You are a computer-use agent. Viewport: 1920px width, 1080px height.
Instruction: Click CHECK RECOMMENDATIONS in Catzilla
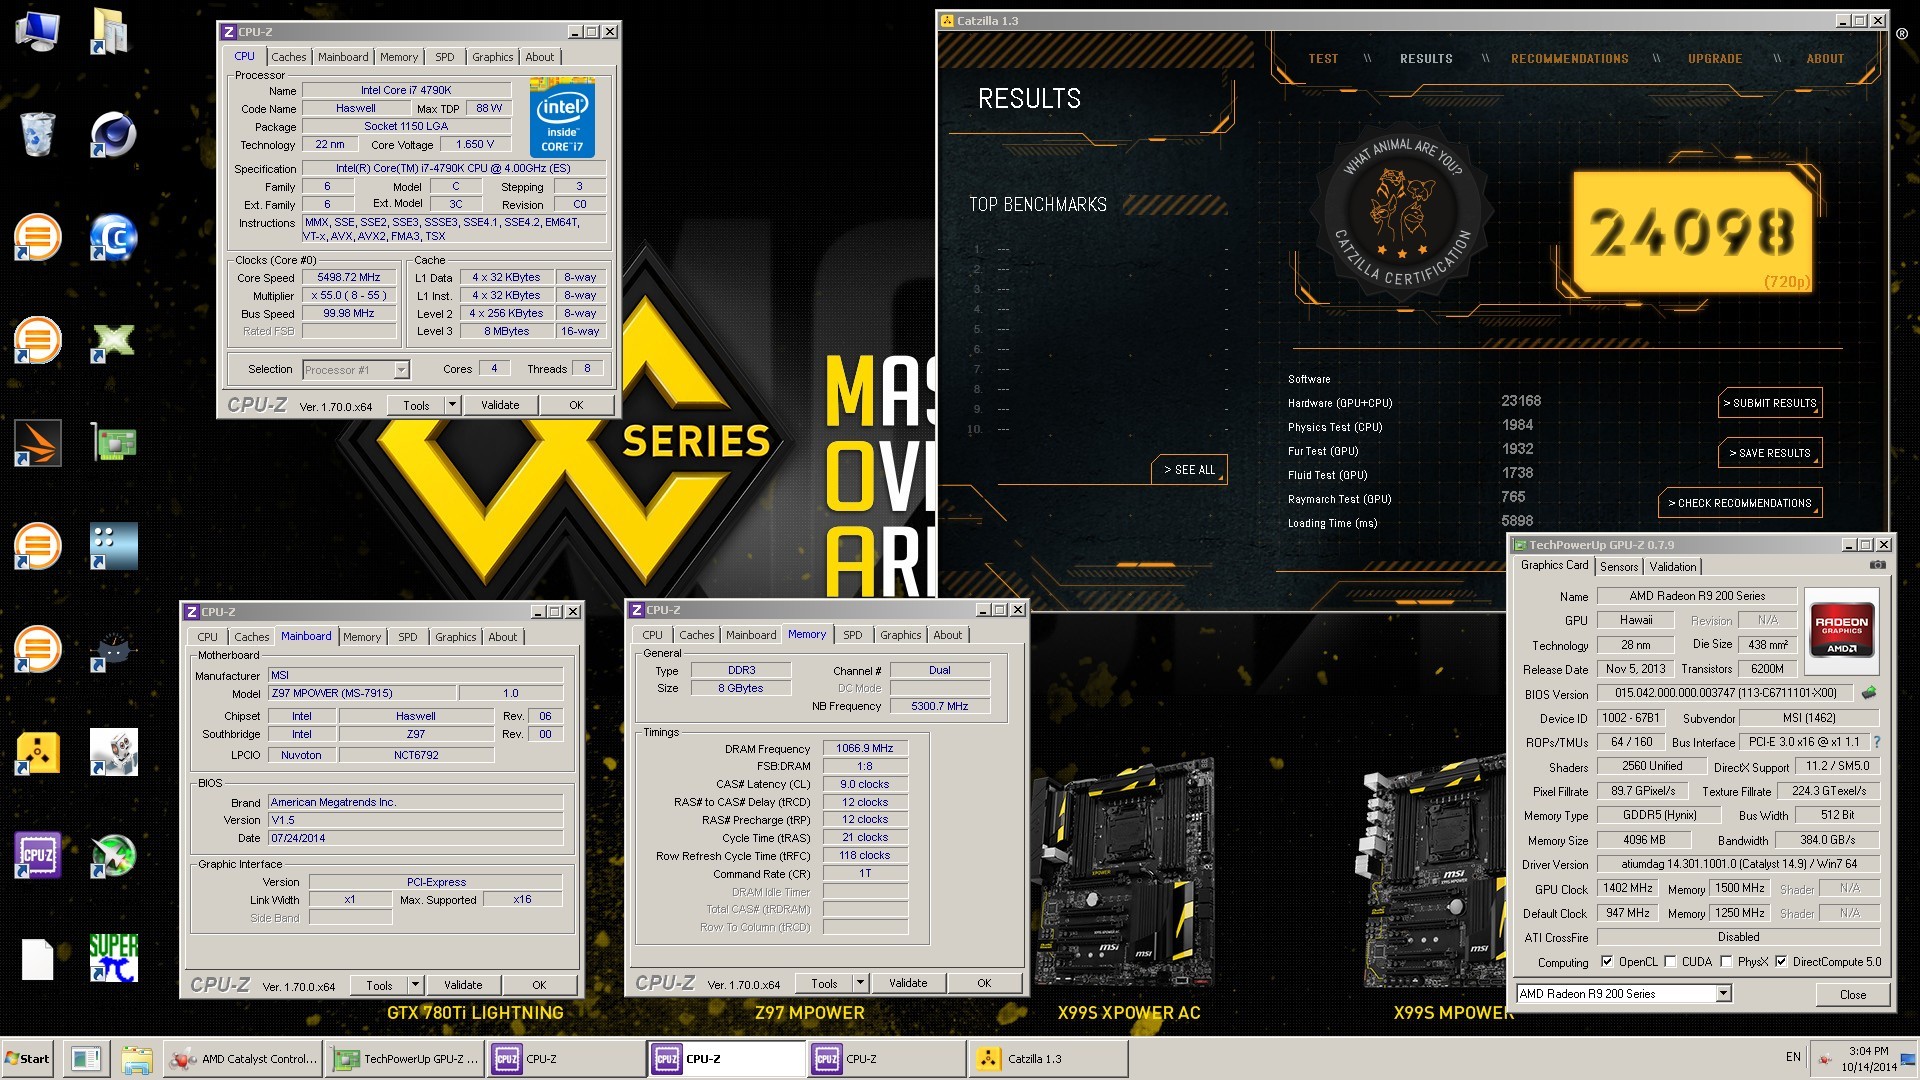point(1740,503)
